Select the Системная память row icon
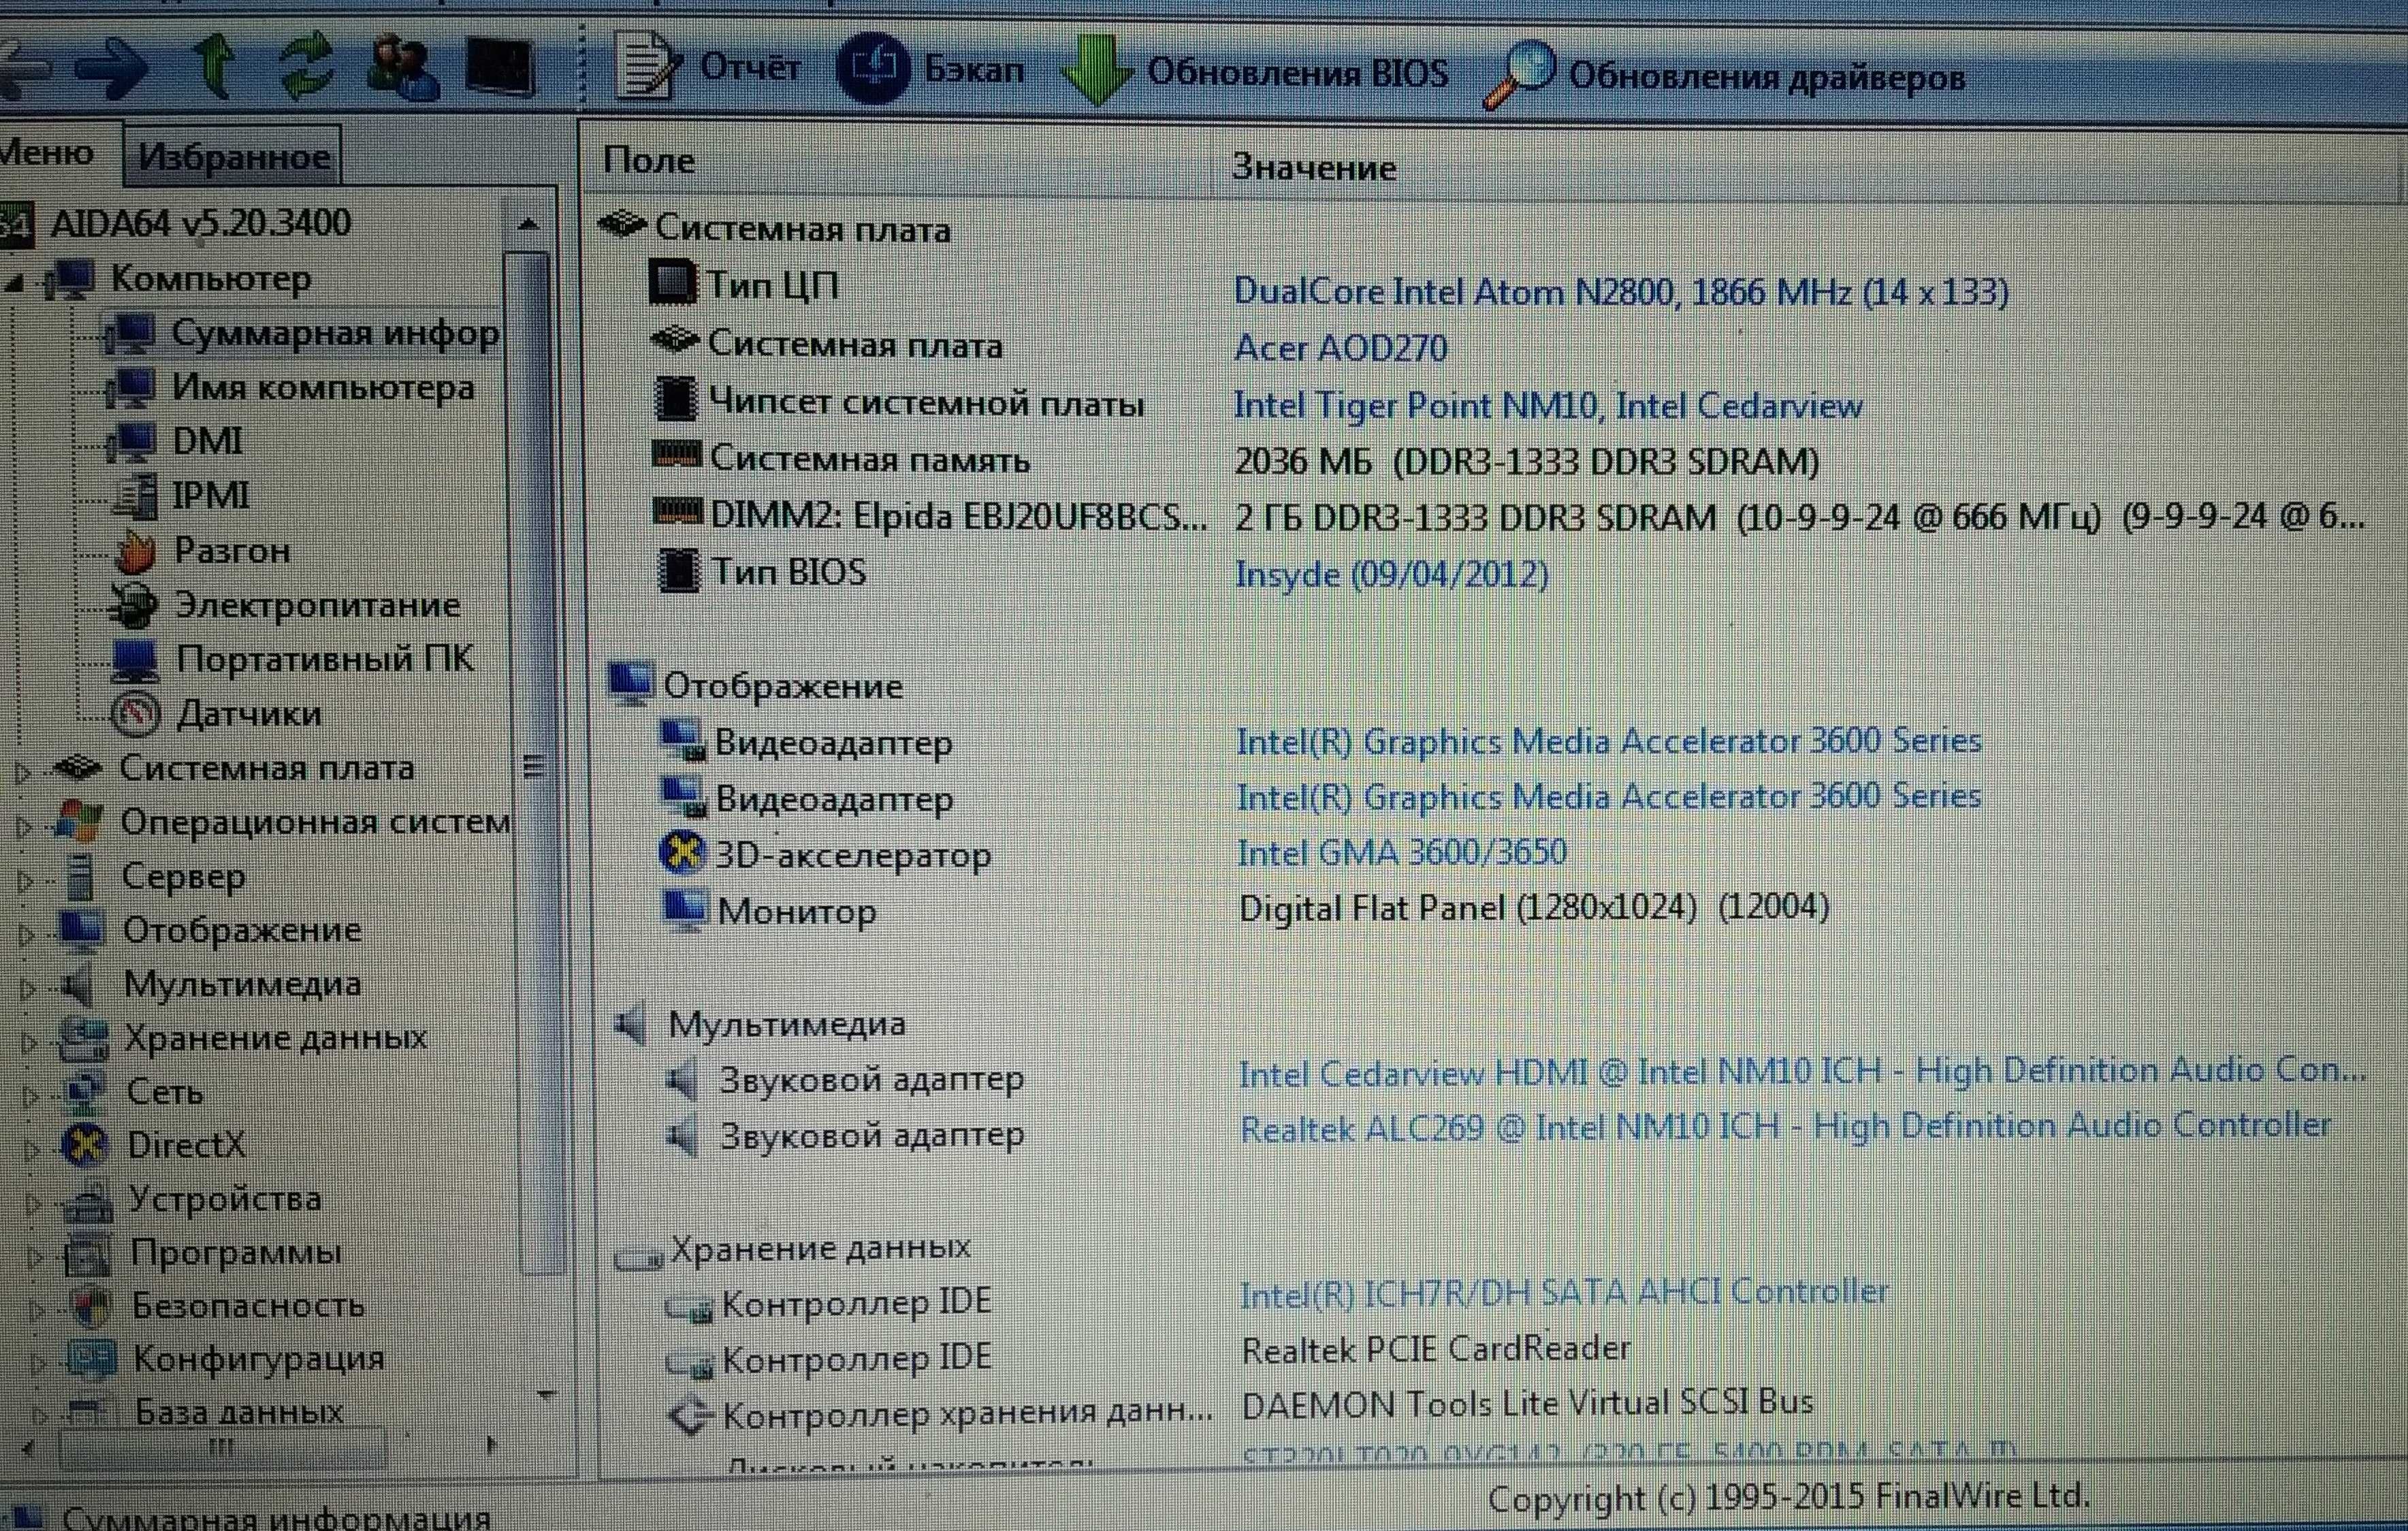2408x1531 pixels. (x=677, y=455)
